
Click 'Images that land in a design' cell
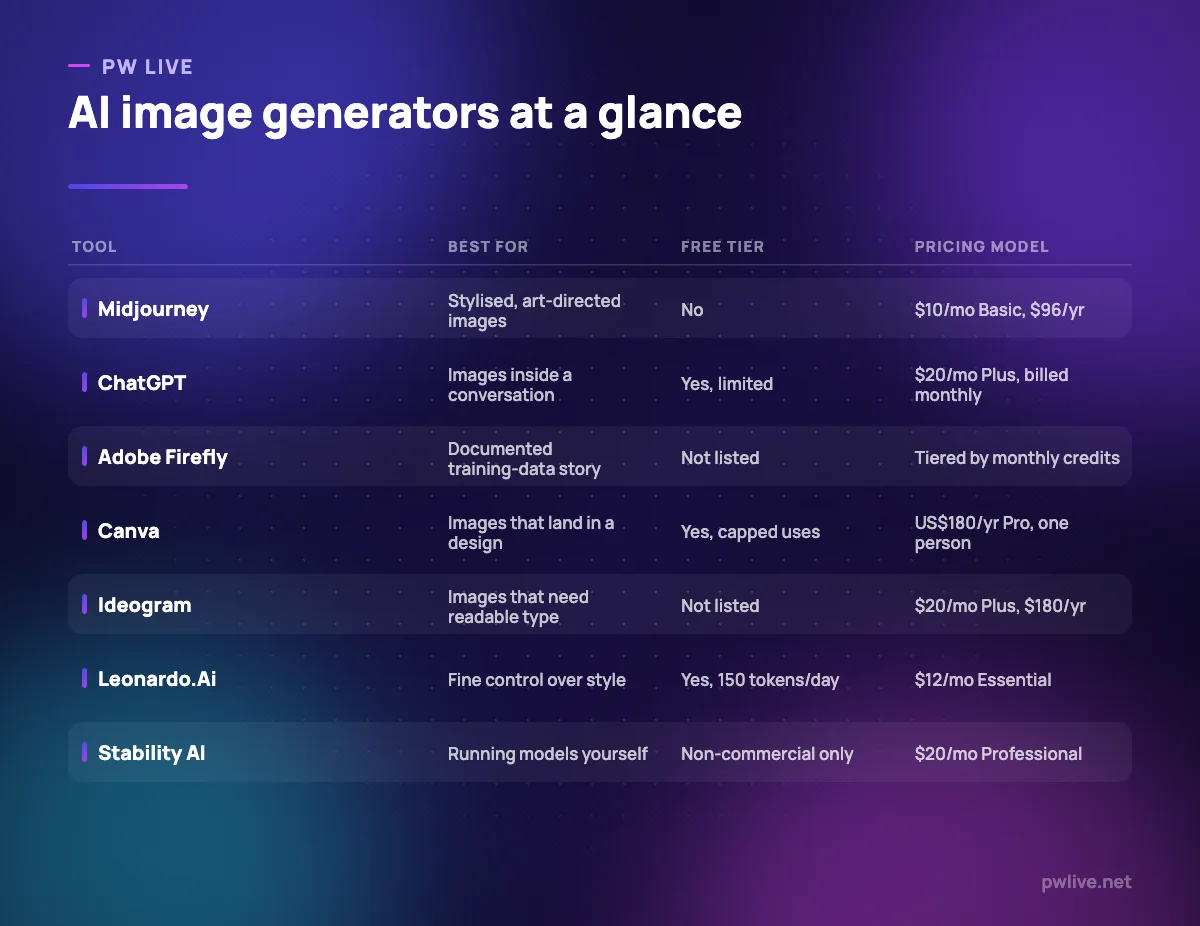click(531, 533)
